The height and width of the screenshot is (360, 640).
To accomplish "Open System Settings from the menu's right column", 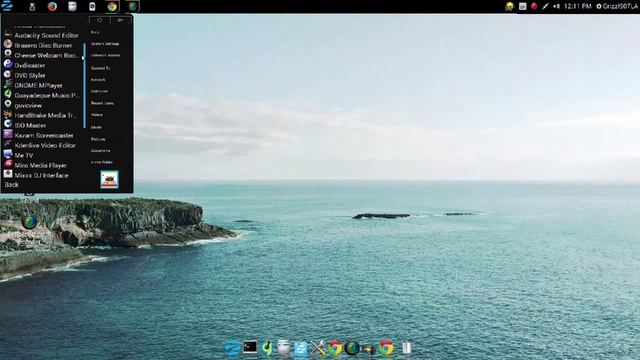I will point(105,43).
